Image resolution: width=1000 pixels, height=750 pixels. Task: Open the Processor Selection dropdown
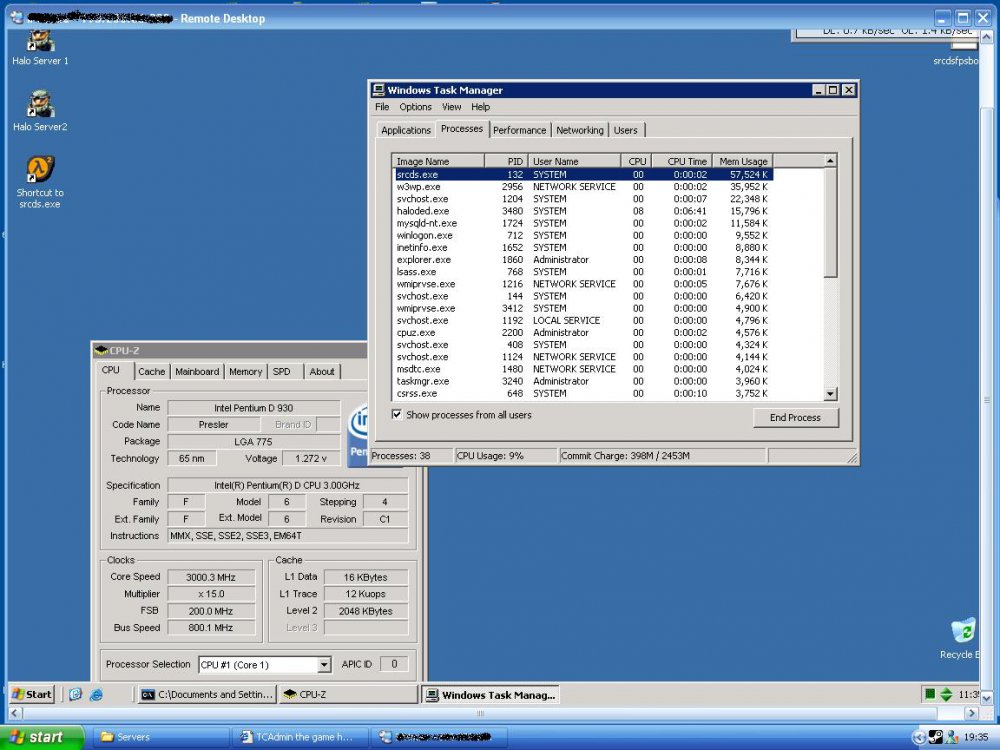323,665
